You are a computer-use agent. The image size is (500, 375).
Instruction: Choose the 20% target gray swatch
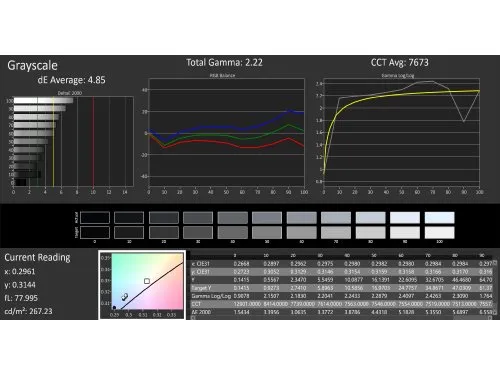pyautogui.click(x=164, y=232)
